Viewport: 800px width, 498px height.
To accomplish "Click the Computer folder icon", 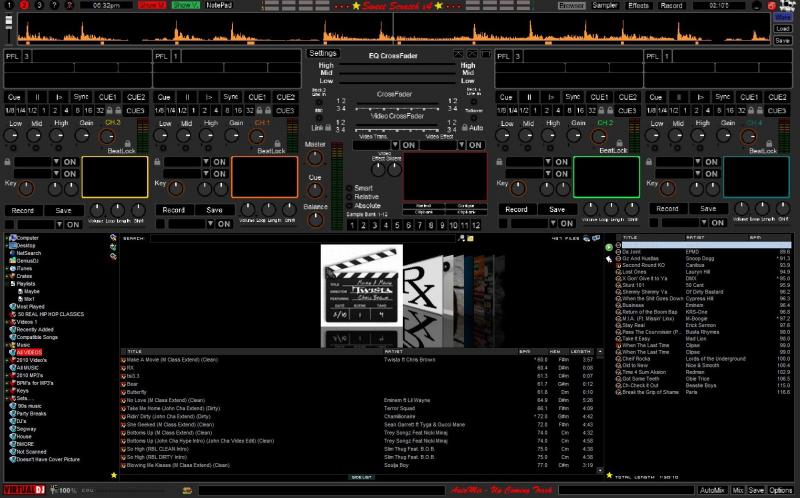I will coord(13,238).
